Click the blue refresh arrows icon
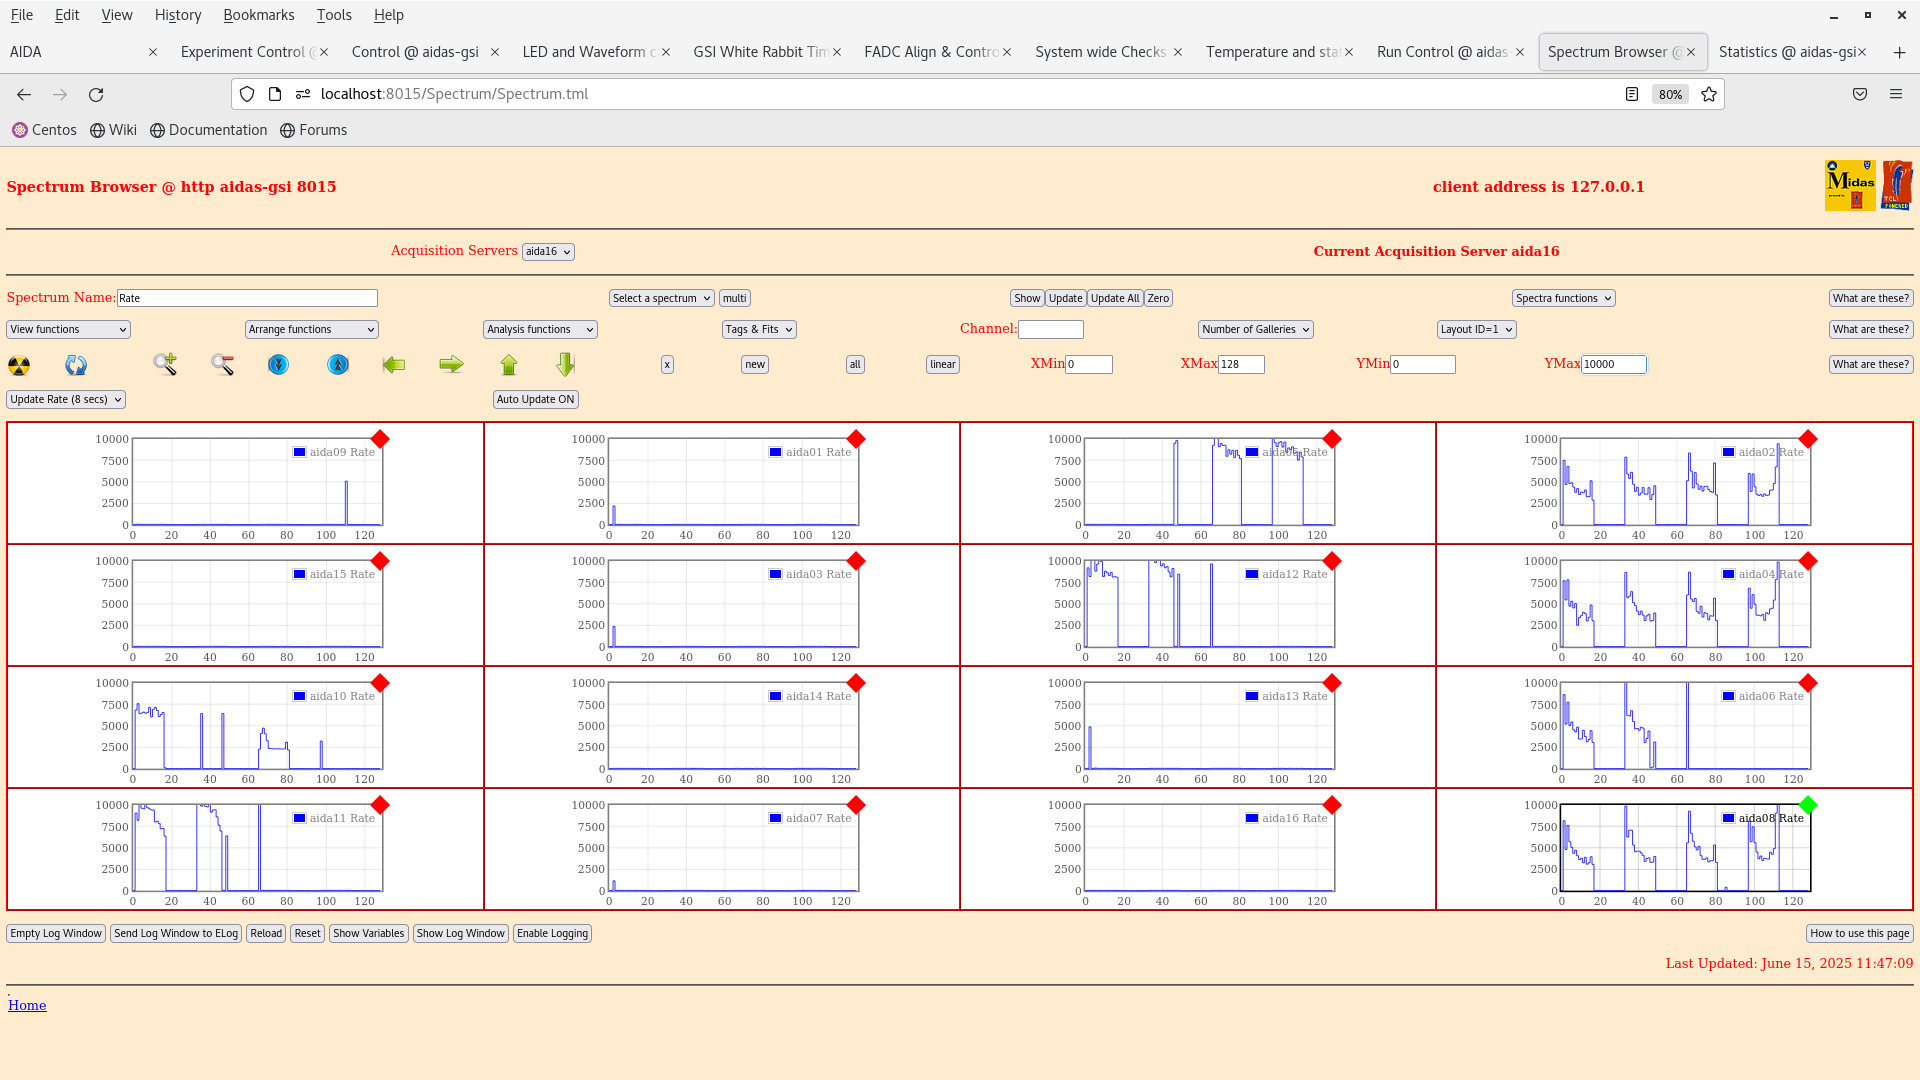This screenshot has height=1080, width=1920. point(76,365)
